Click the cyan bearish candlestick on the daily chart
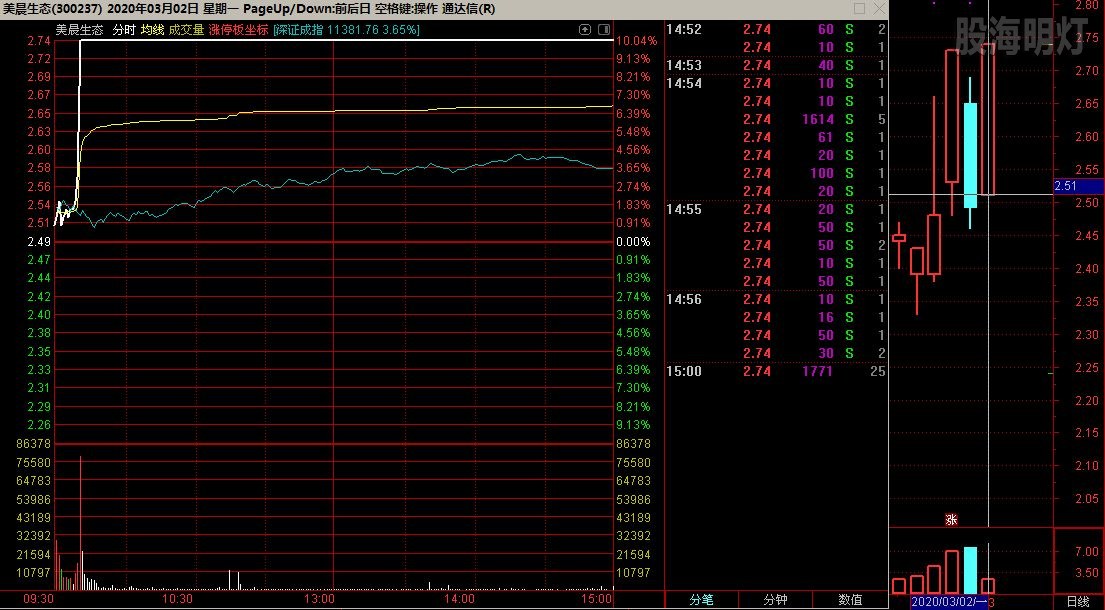This screenshot has height=610, width=1105. (970, 155)
